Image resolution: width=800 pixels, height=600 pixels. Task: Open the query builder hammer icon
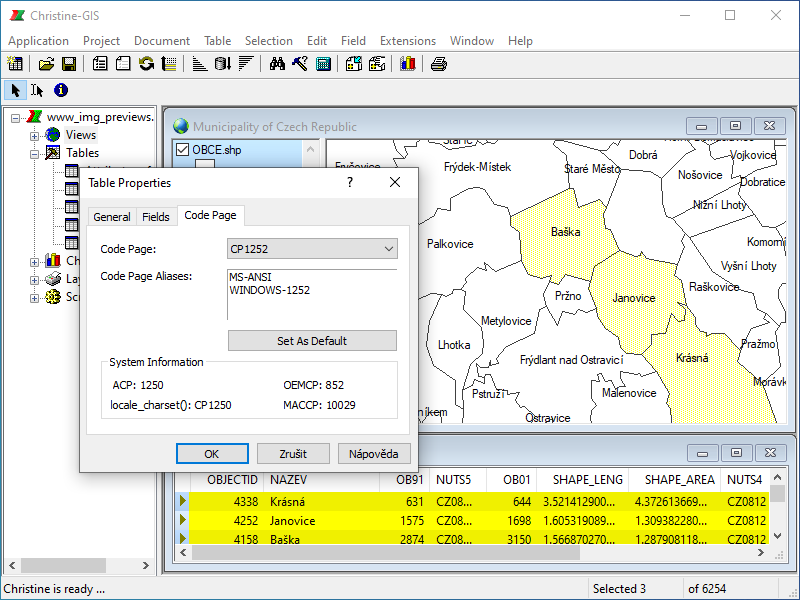coord(300,64)
